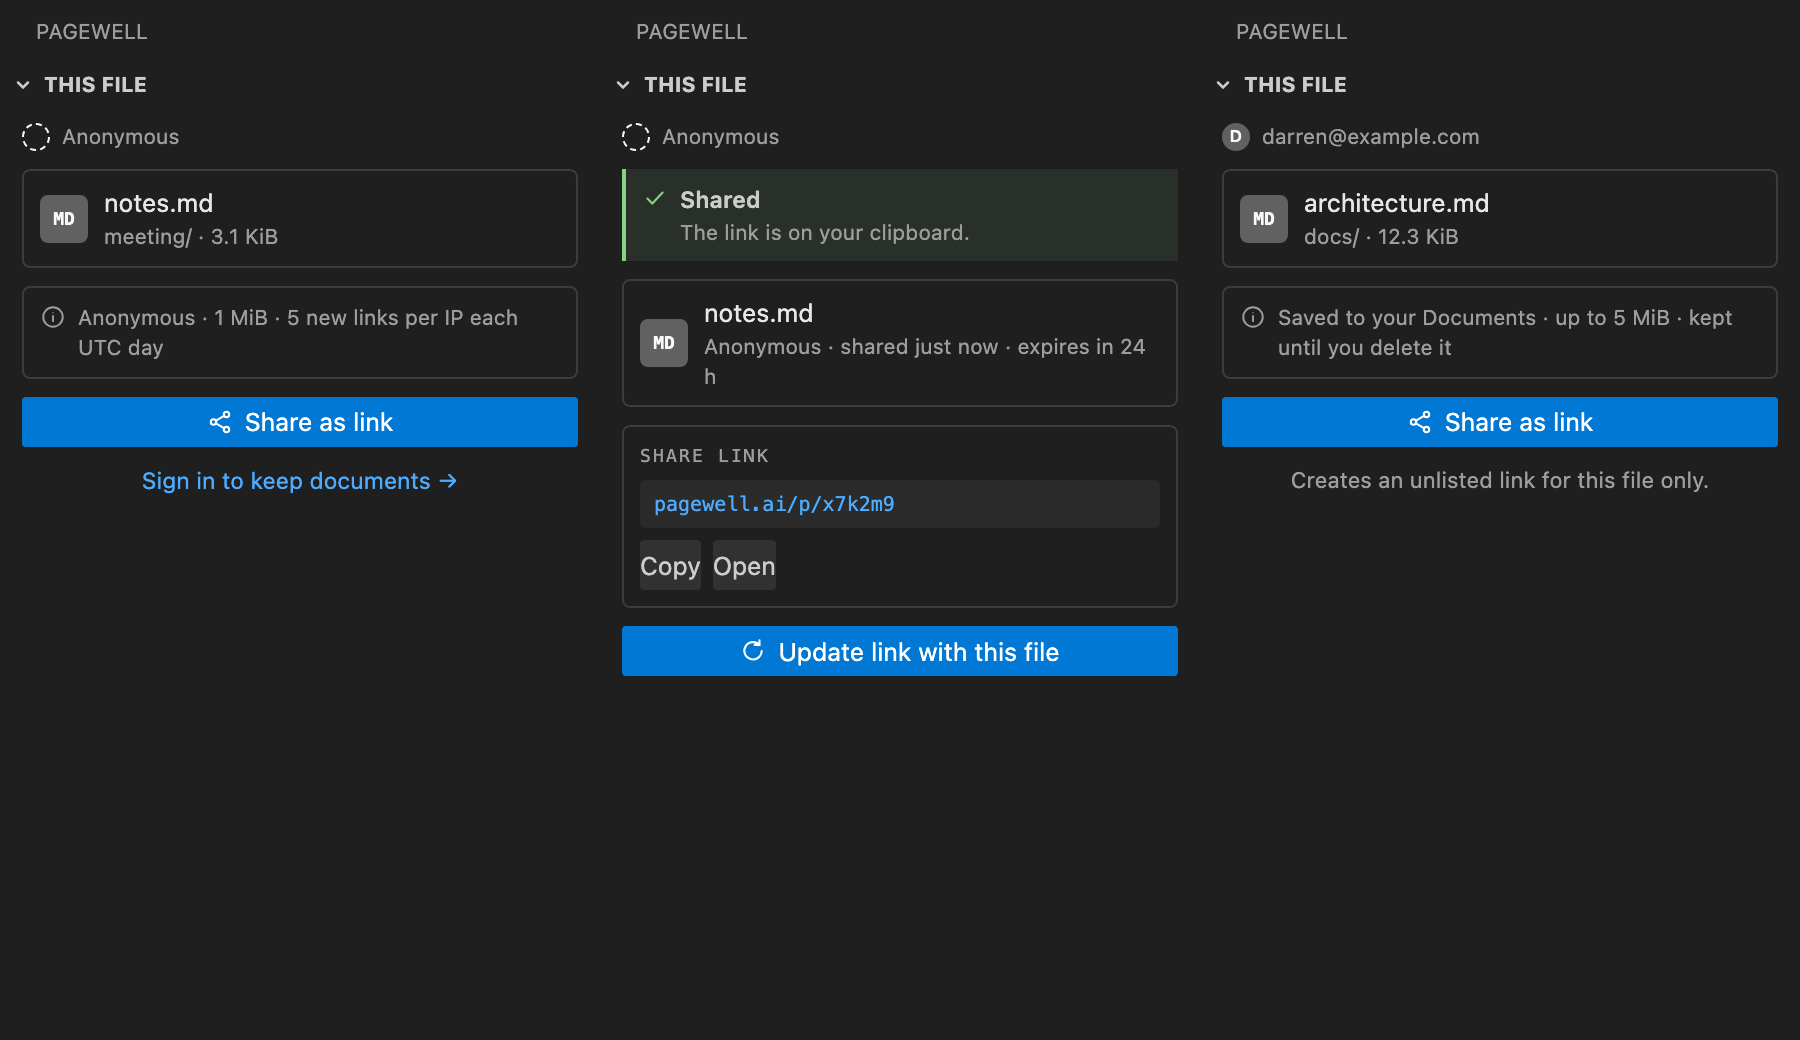Select the pagewell.ai/p/x7k2m9 share link field
The height and width of the screenshot is (1040, 1800).
[x=900, y=504]
